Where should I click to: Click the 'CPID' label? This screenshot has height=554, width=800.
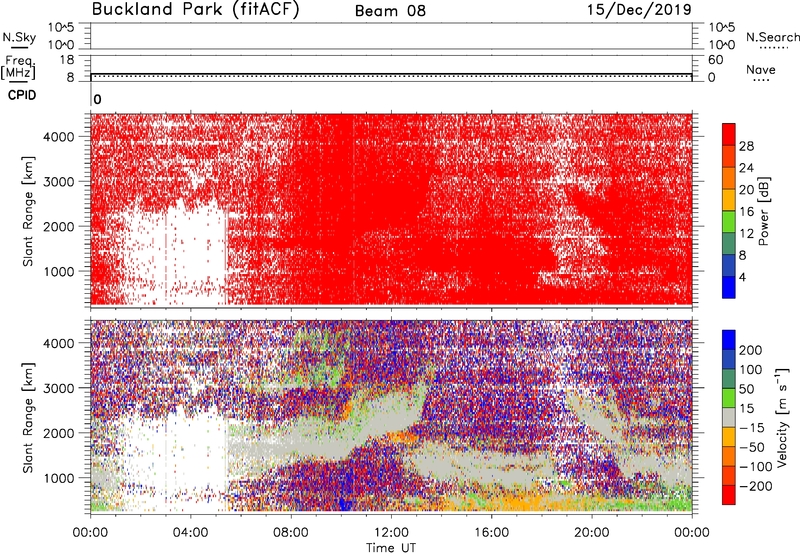[x=21, y=95]
